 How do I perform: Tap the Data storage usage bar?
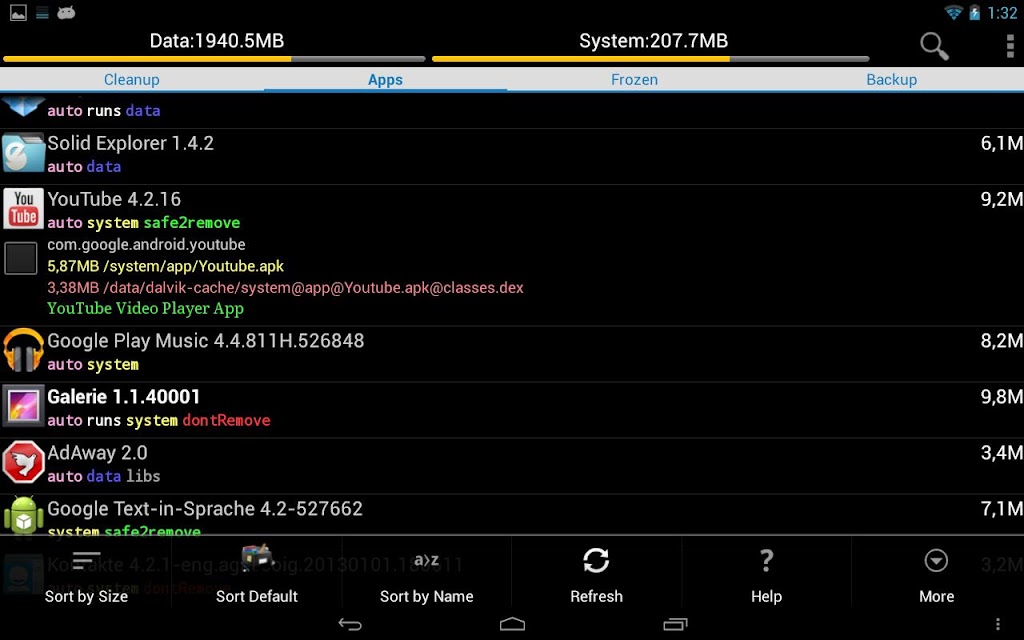(x=214, y=59)
